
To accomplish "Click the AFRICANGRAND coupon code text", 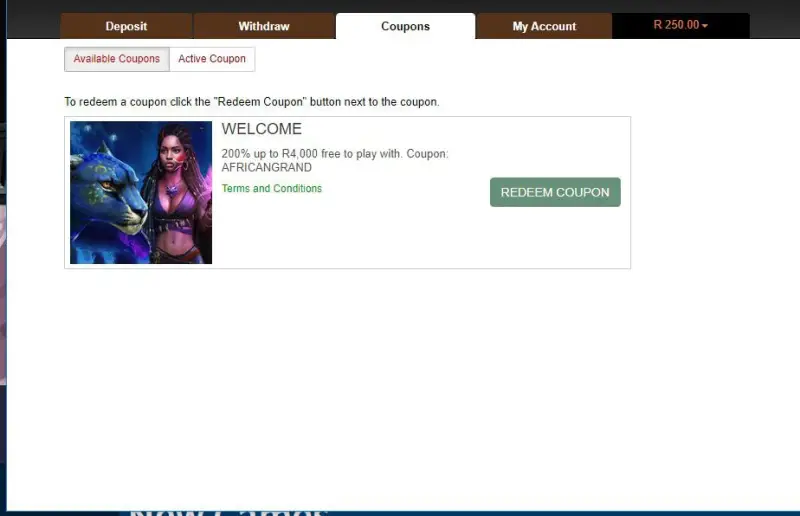I will 266,167.
